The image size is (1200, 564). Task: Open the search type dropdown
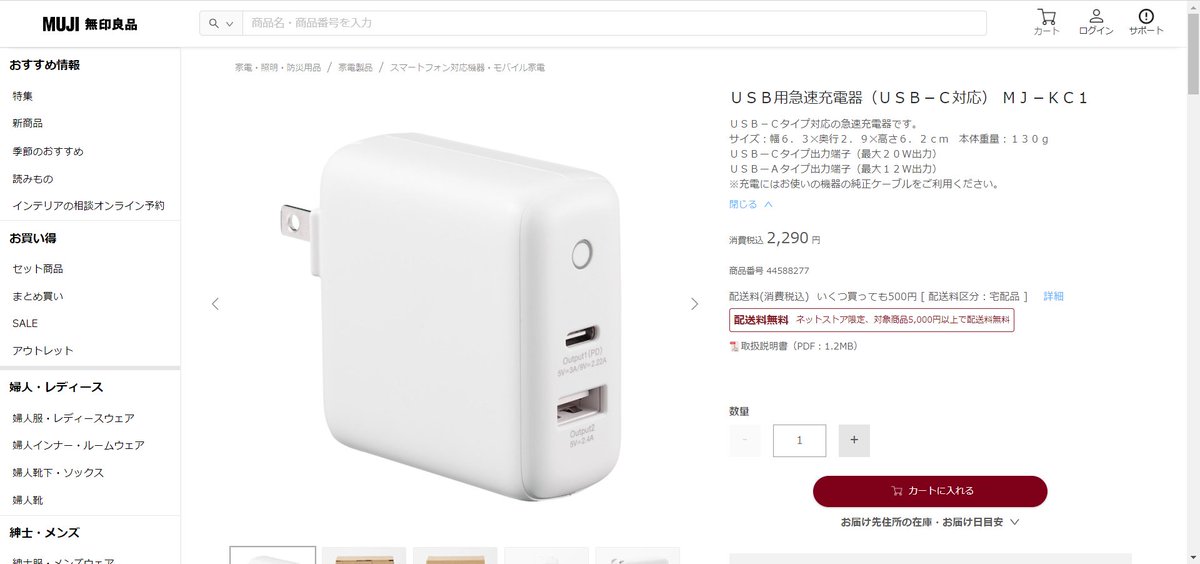(x=221, y=23)
